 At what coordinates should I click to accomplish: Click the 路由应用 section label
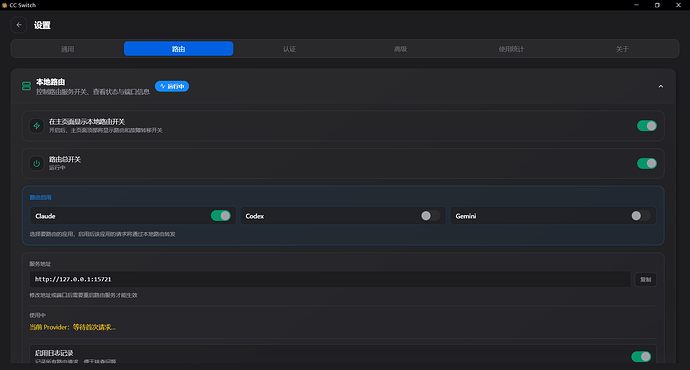(40, 198)
